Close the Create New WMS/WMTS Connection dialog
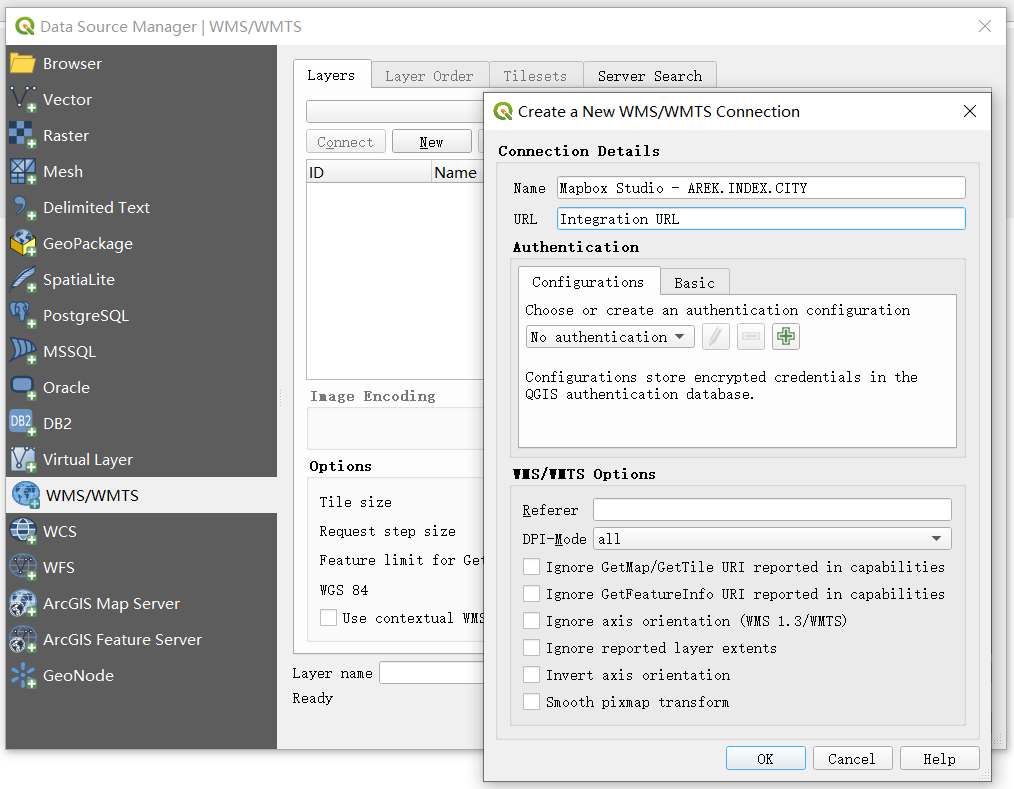The image size is (1014, 789). [x=970, y=111]
